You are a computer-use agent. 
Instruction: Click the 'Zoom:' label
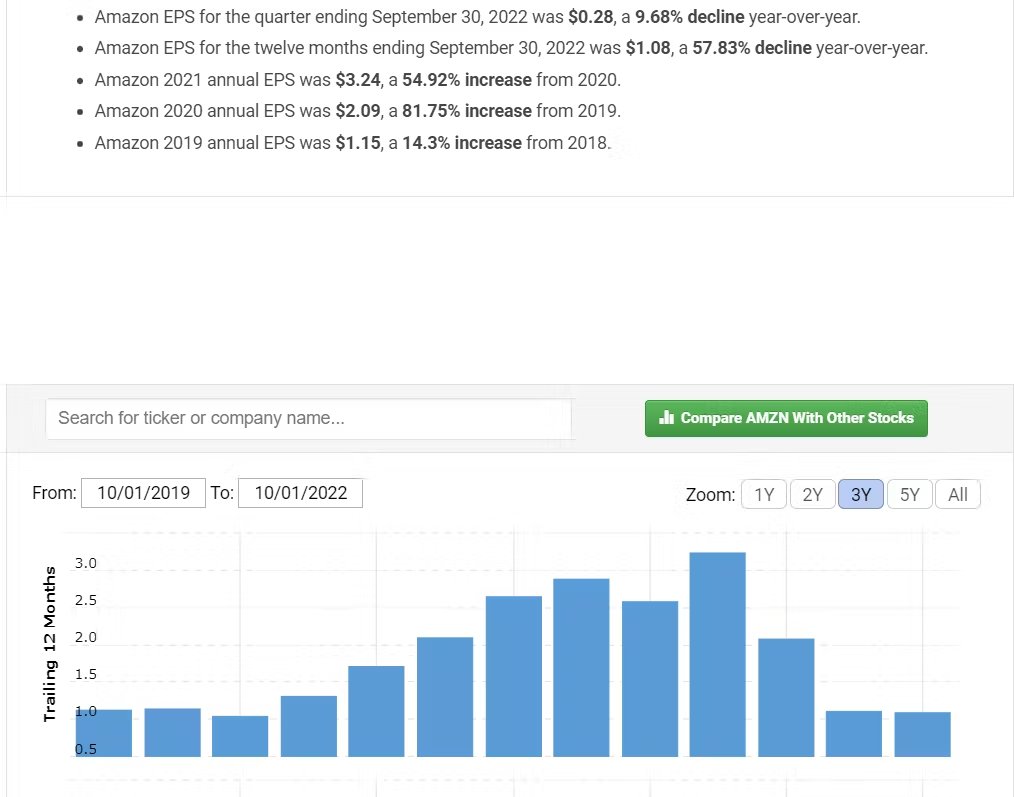[710, 495]
